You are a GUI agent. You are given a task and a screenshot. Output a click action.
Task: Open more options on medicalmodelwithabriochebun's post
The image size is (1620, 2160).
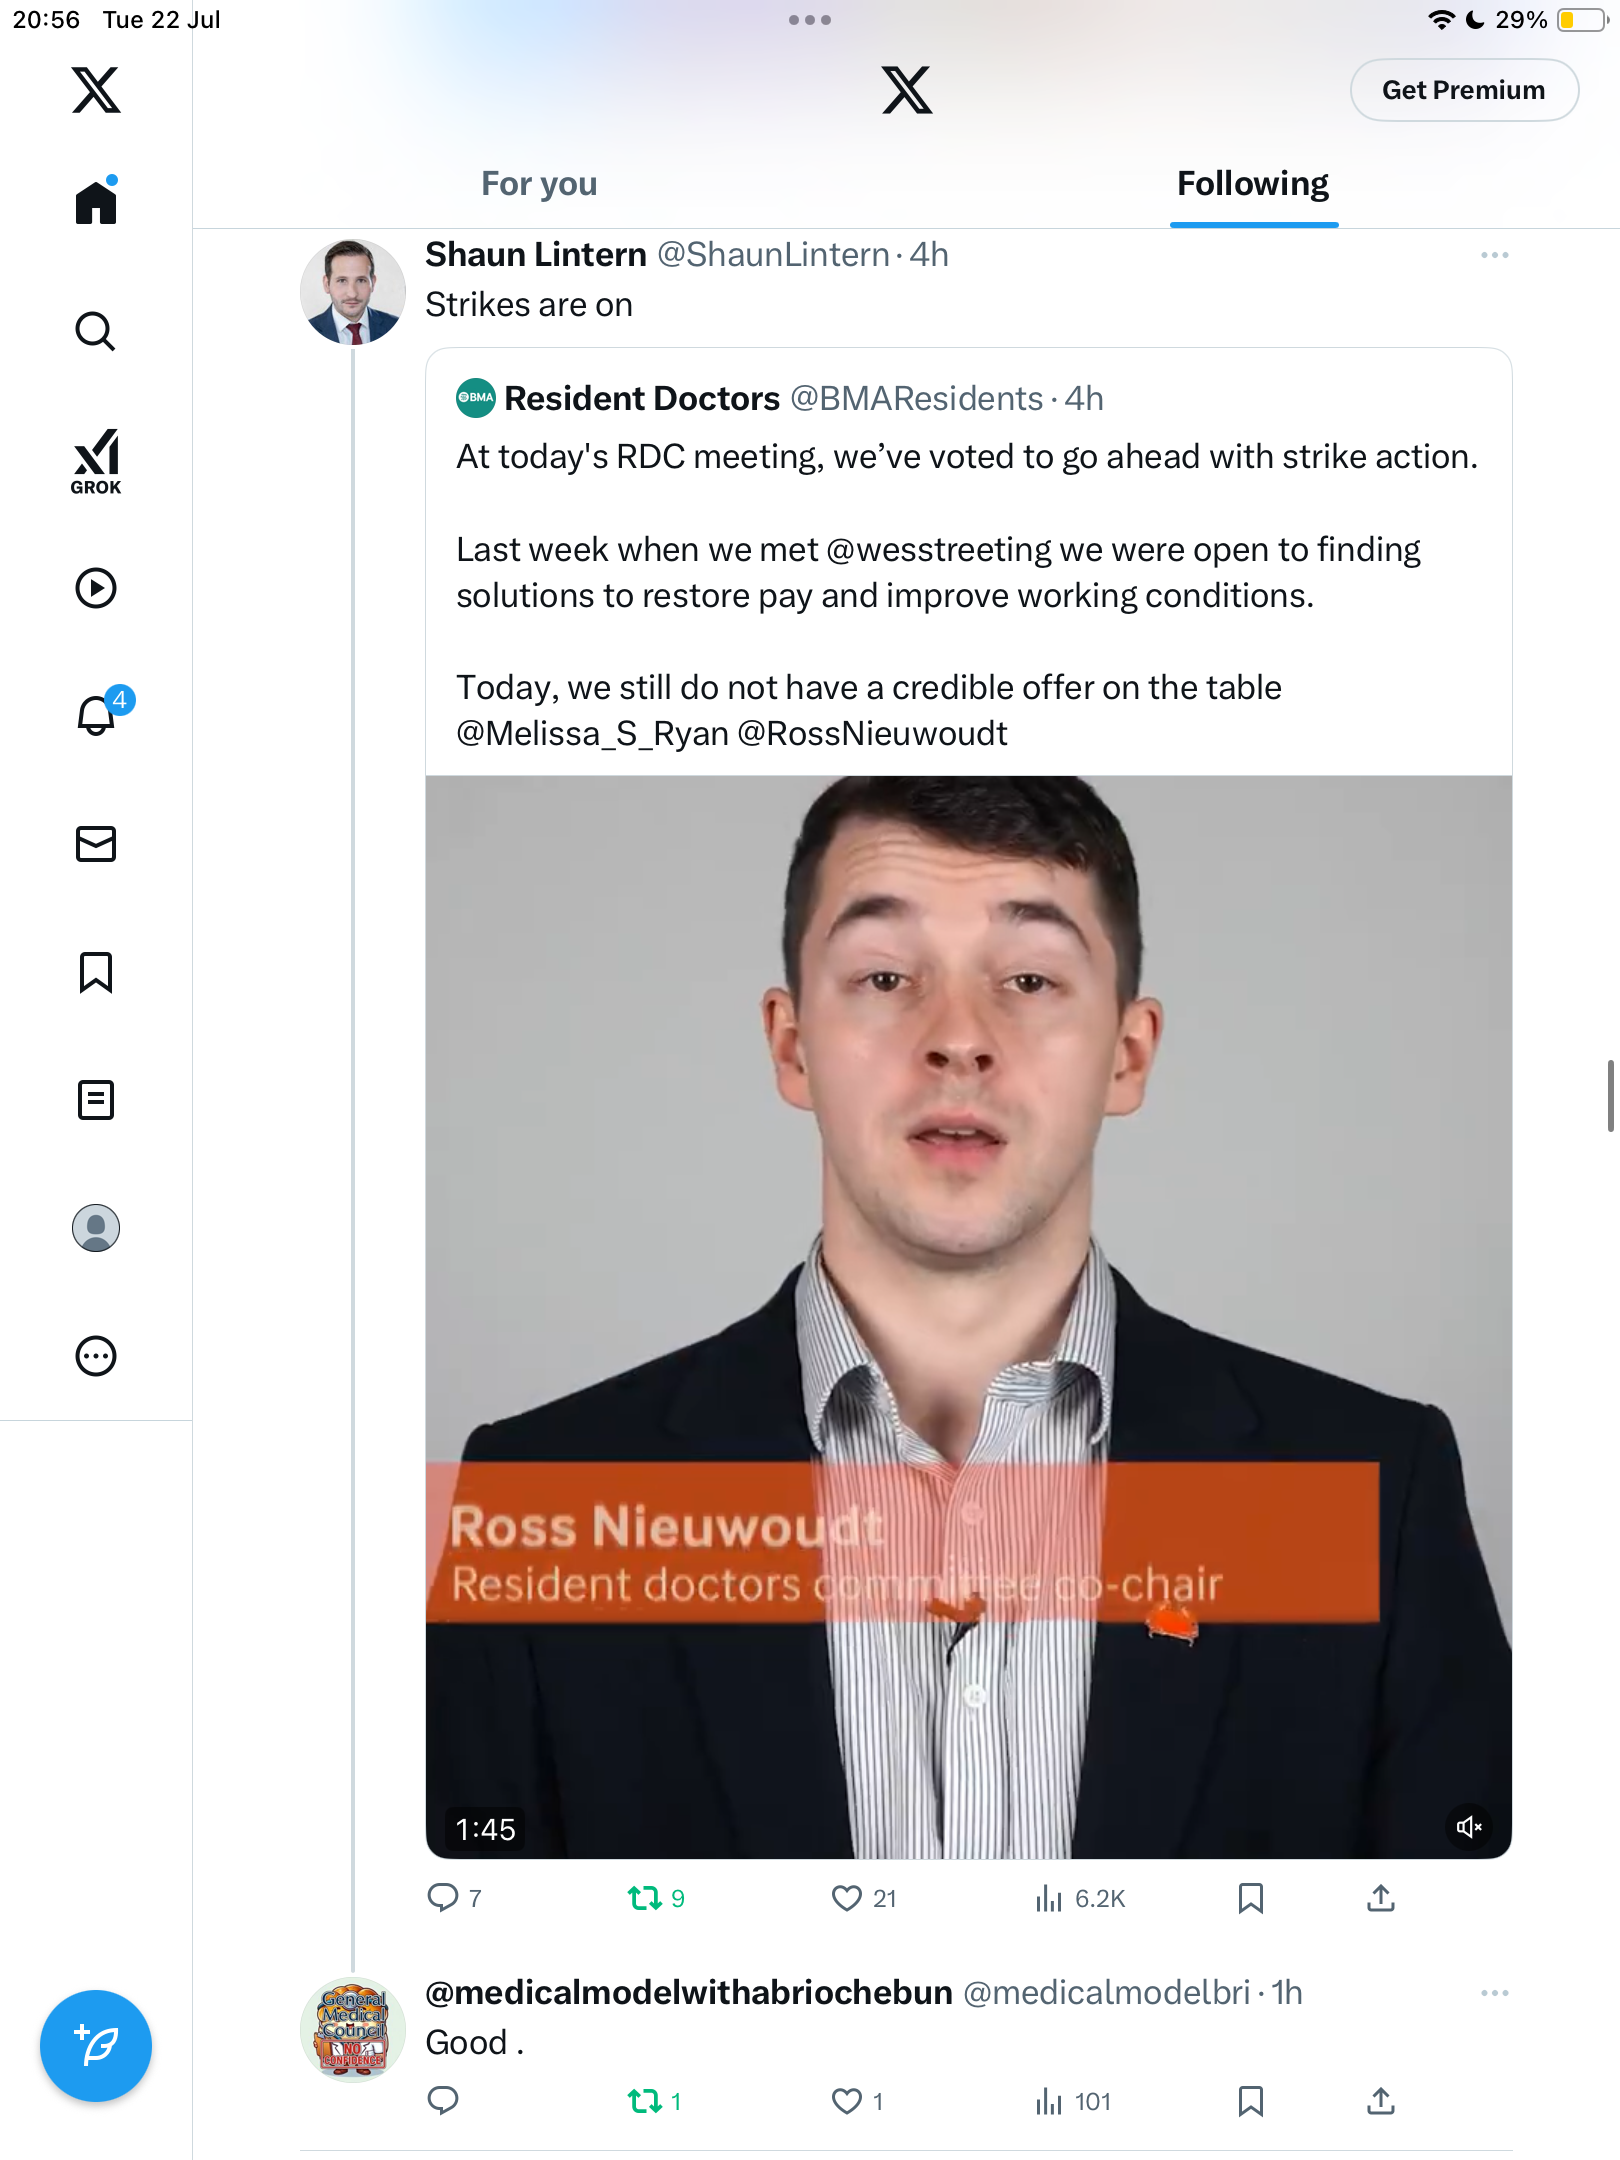[x=1495, y=1993]
